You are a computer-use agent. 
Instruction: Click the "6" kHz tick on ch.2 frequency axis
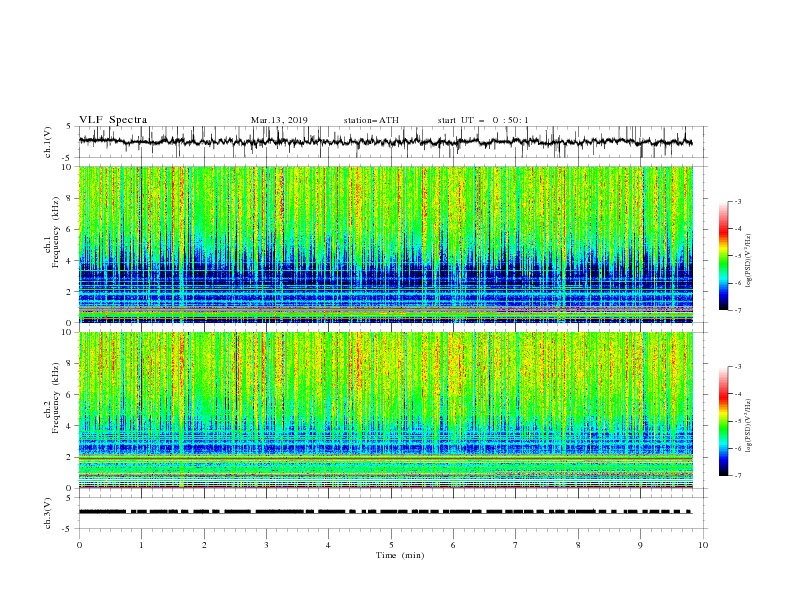click(x=71, y=395)
